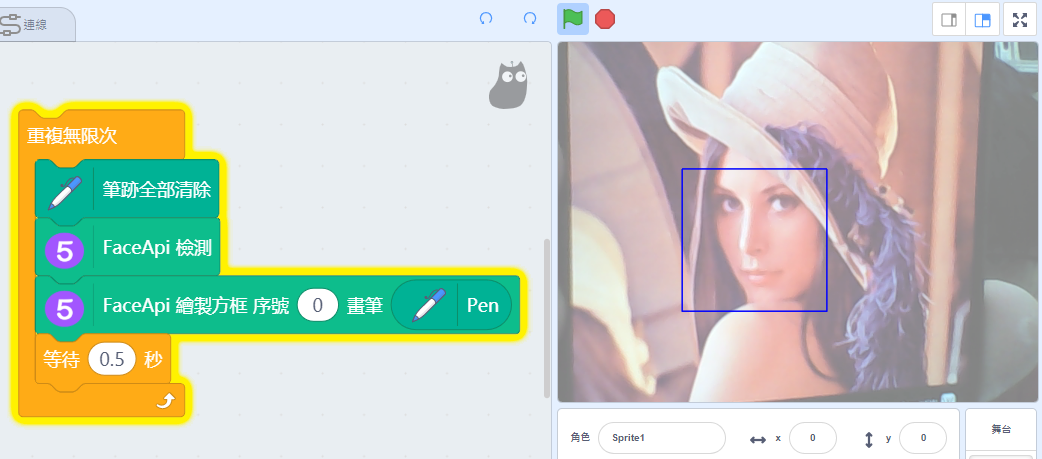
Task: Click the loop arrow at block bottom
Action: 165,401
